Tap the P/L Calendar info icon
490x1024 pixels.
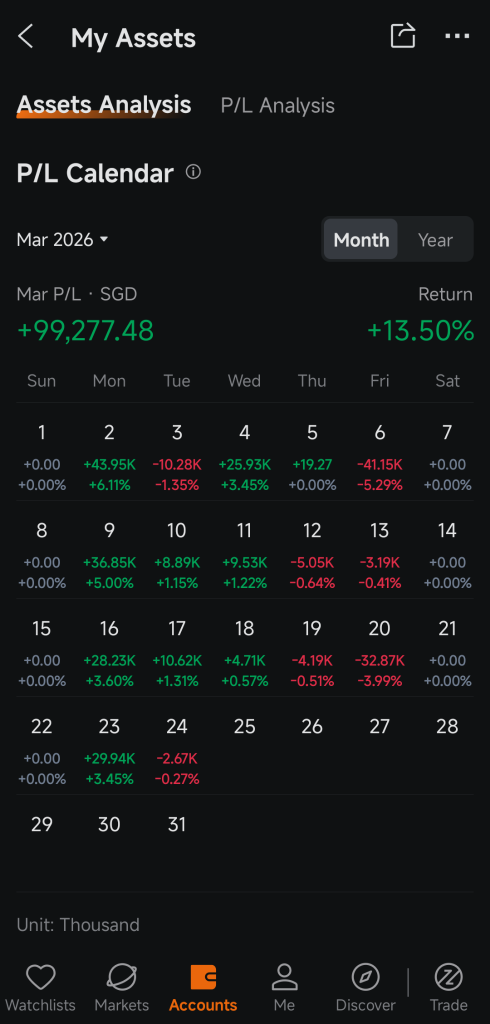click(x=193, y=172)
